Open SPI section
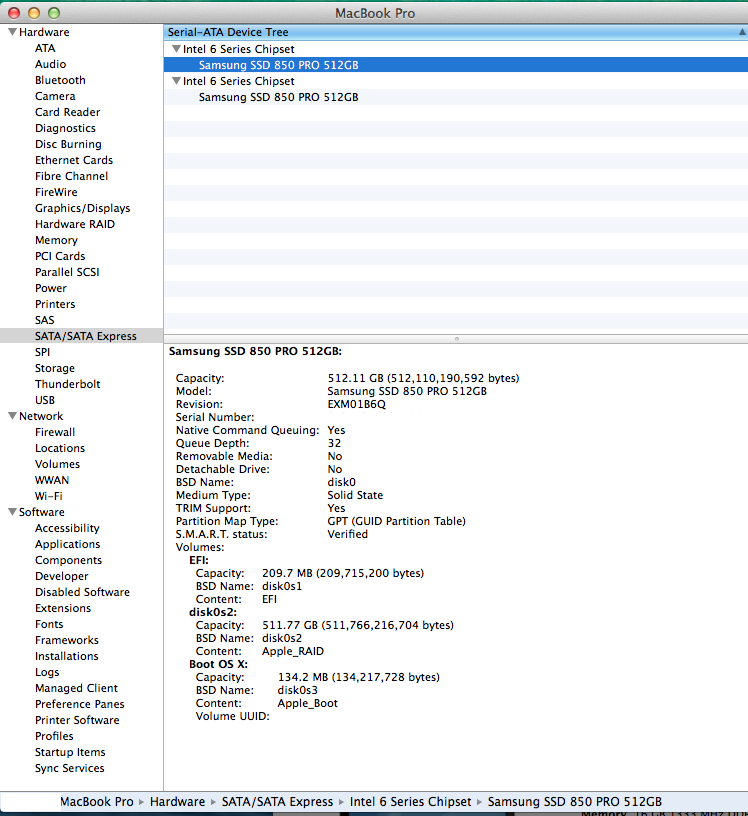This screenshot has height=816, width=748. [42, 352]
